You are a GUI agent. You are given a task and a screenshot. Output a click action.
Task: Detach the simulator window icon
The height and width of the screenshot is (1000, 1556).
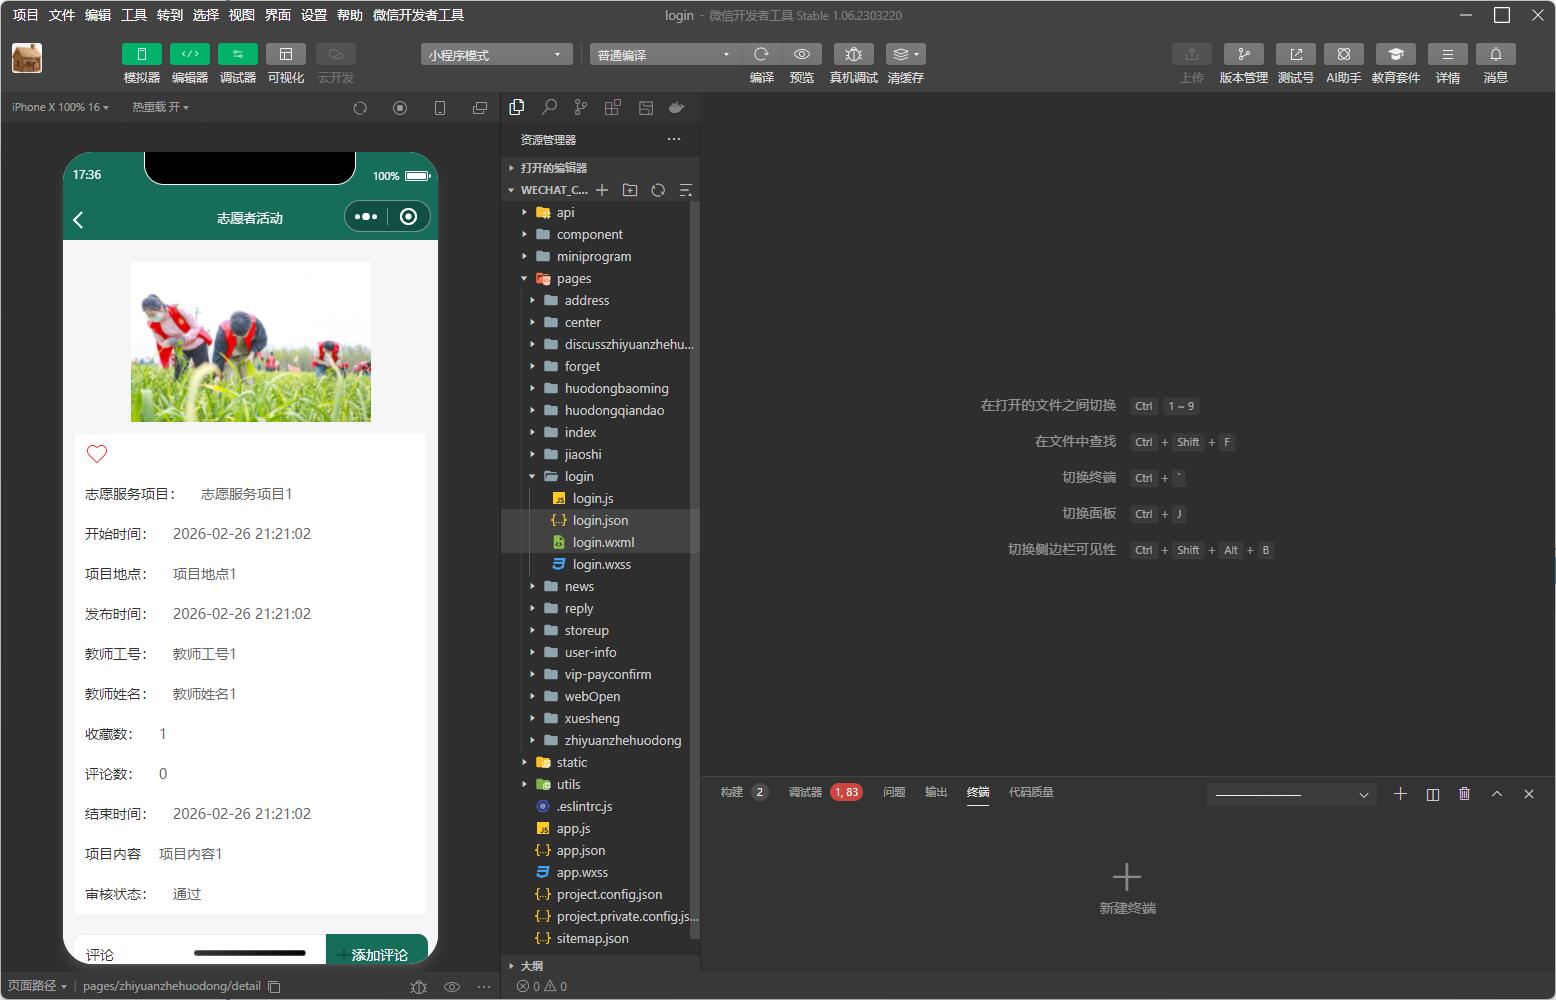click(x=480, y=108)
